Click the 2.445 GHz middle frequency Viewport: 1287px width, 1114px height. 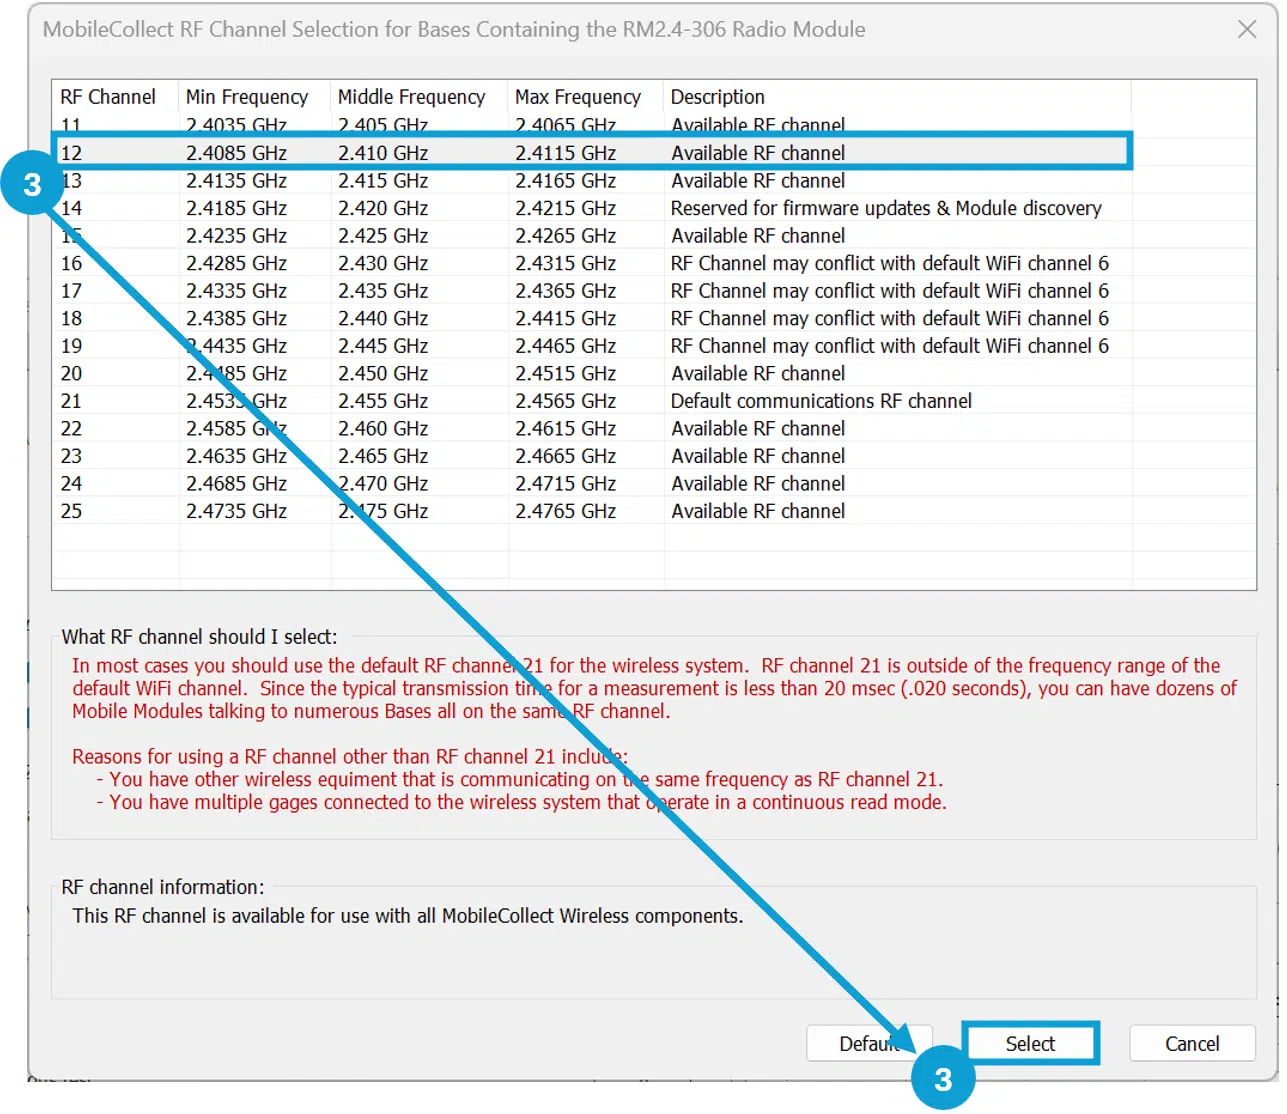point(383,346)
